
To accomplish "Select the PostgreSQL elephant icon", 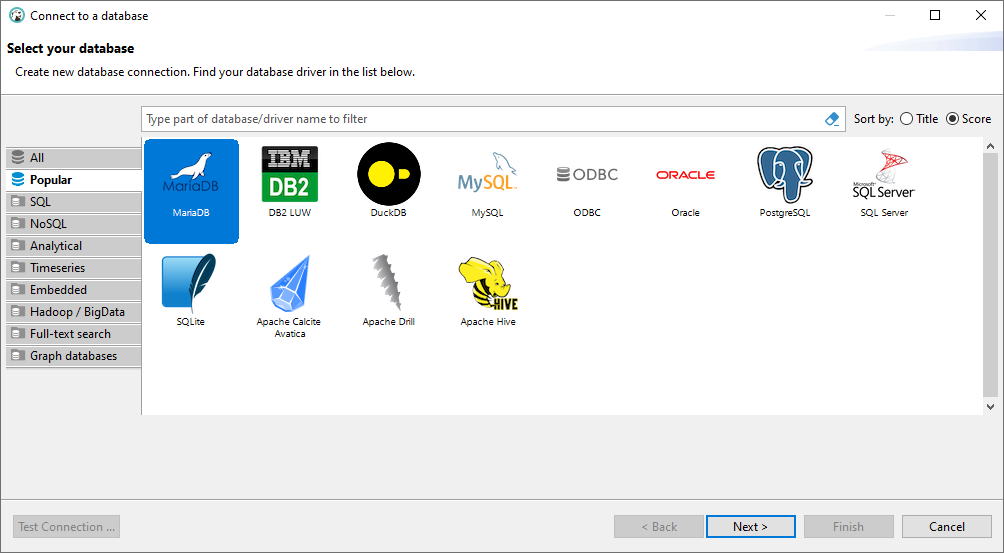I will pyautogui.click(x=784, y=176).
